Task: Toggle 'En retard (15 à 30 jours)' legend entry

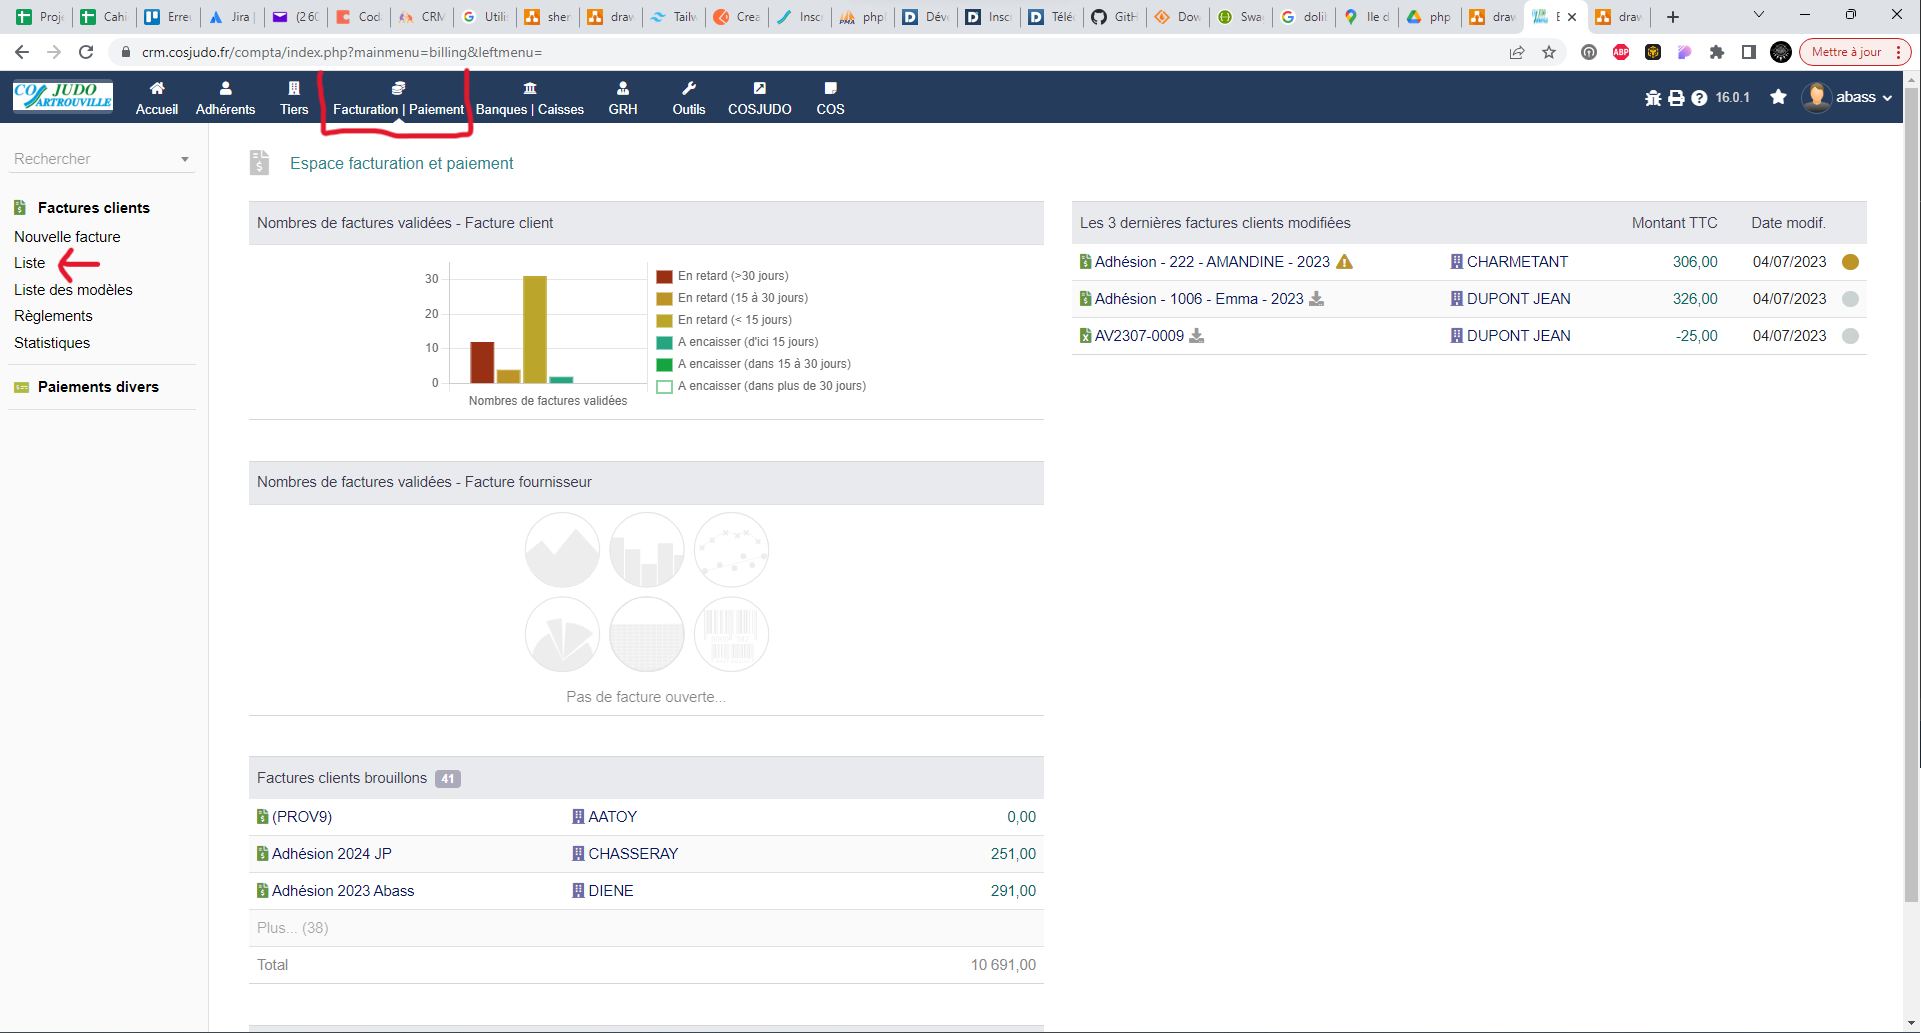Action: [742, 298]
